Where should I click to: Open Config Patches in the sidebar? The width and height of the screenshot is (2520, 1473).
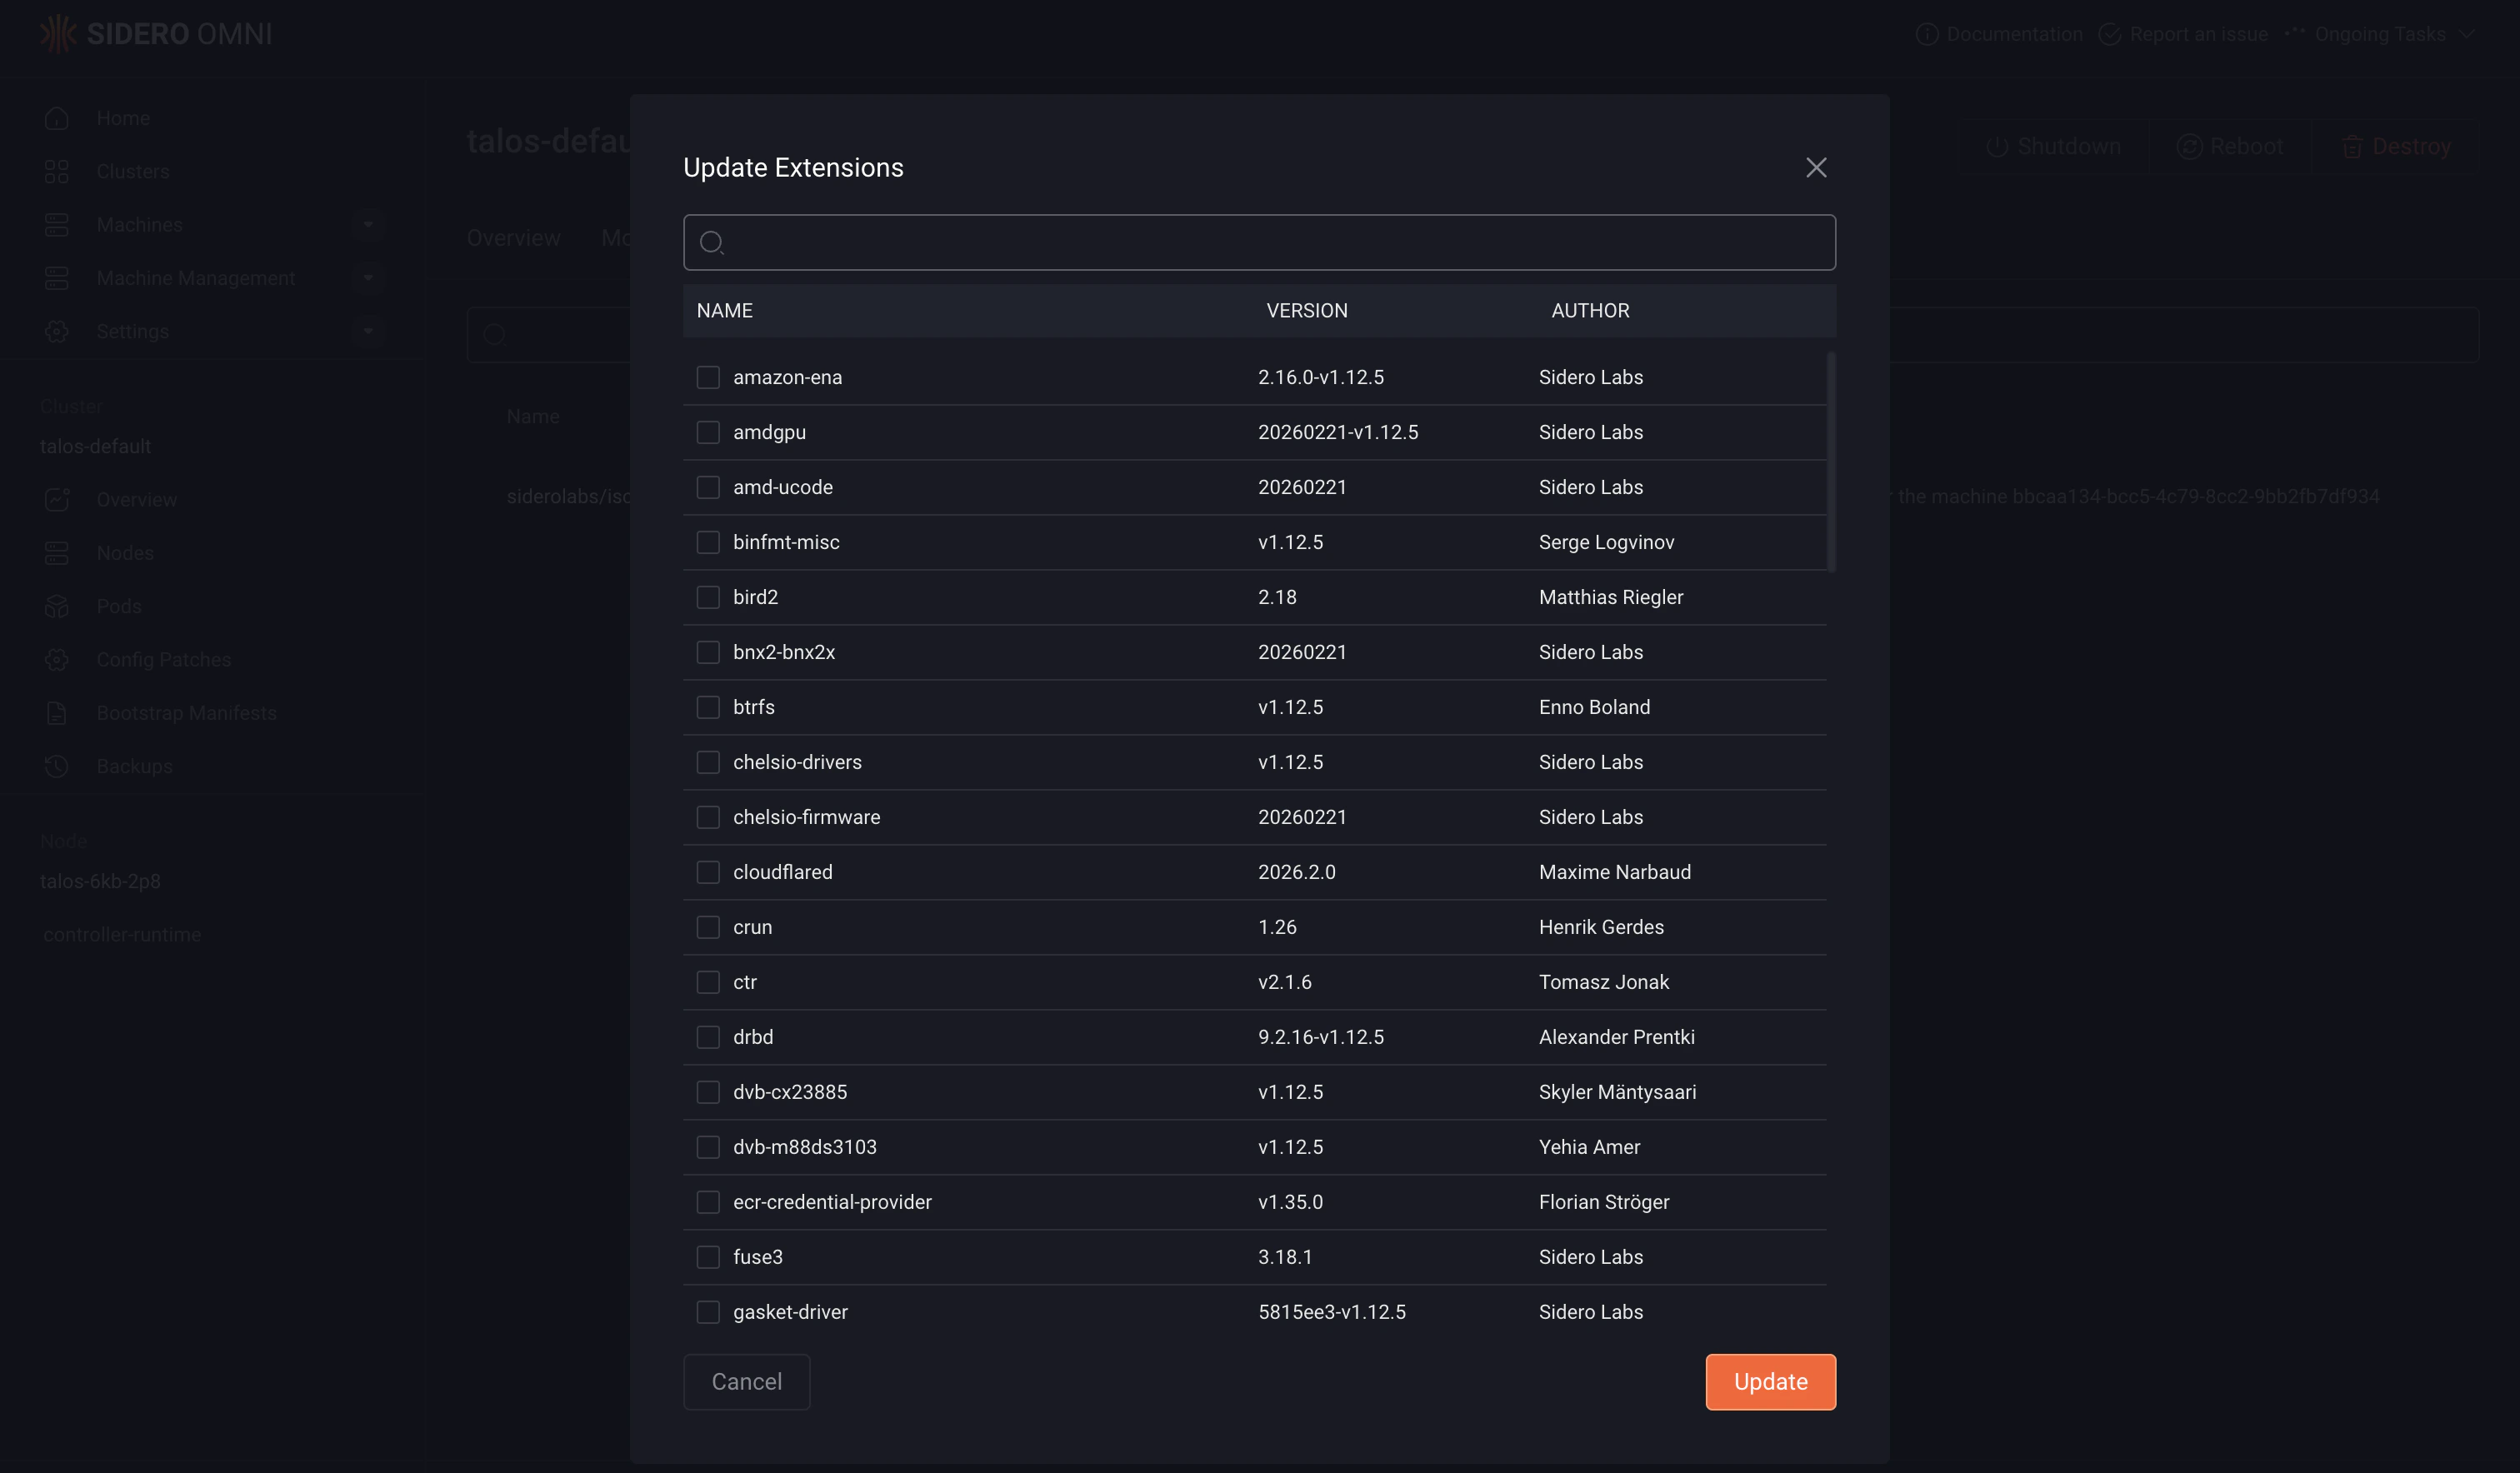(163, 659)
